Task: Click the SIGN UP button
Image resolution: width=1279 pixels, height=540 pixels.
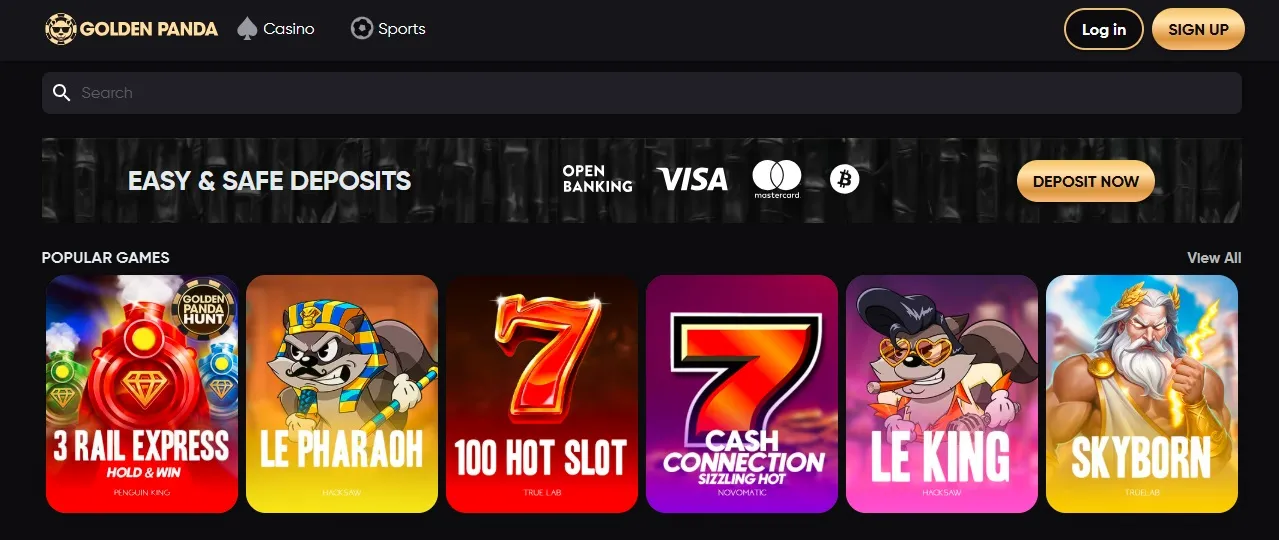Action: tap(1198, 29)
